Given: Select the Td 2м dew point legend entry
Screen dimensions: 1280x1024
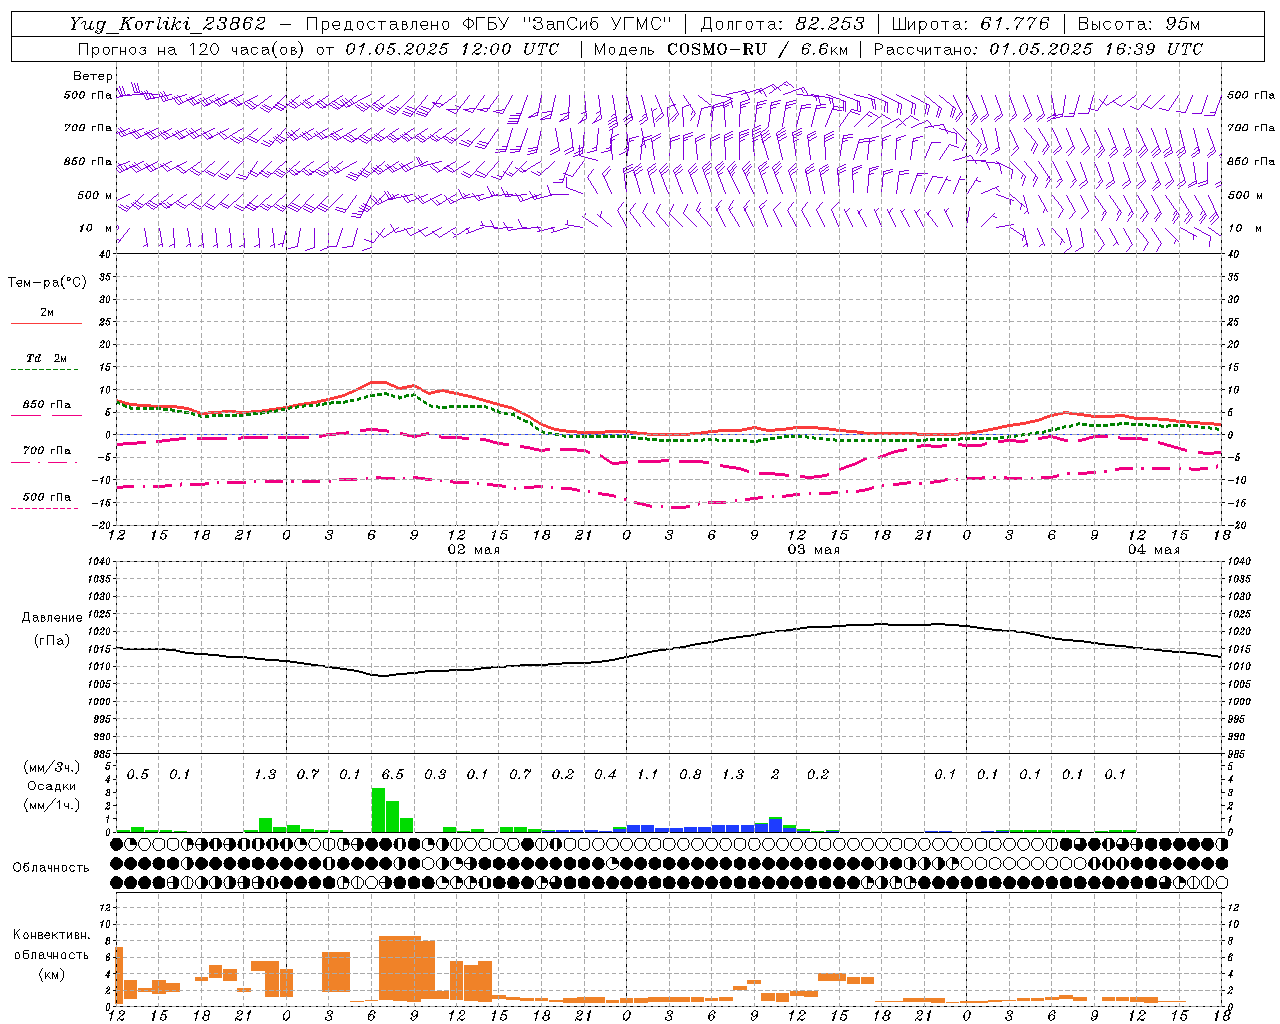Looking at the screenshot, I should click(46, 358).
